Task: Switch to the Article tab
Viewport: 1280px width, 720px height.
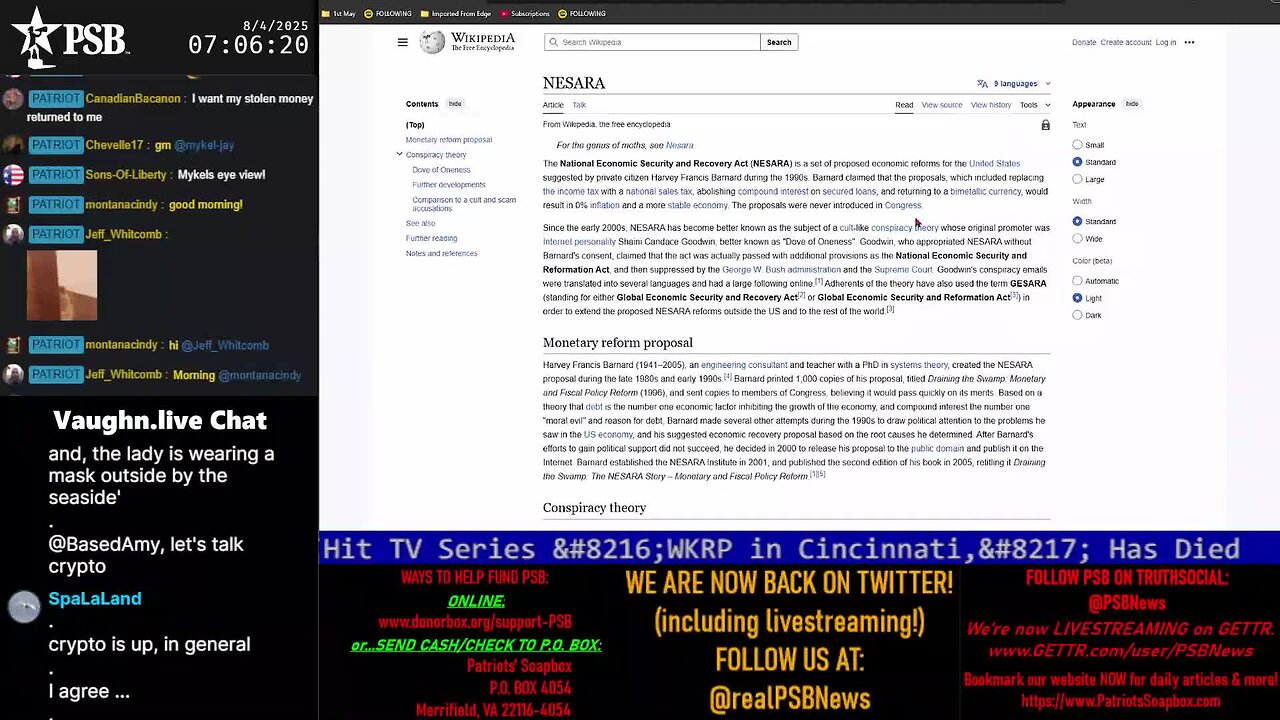Action: 553,105
